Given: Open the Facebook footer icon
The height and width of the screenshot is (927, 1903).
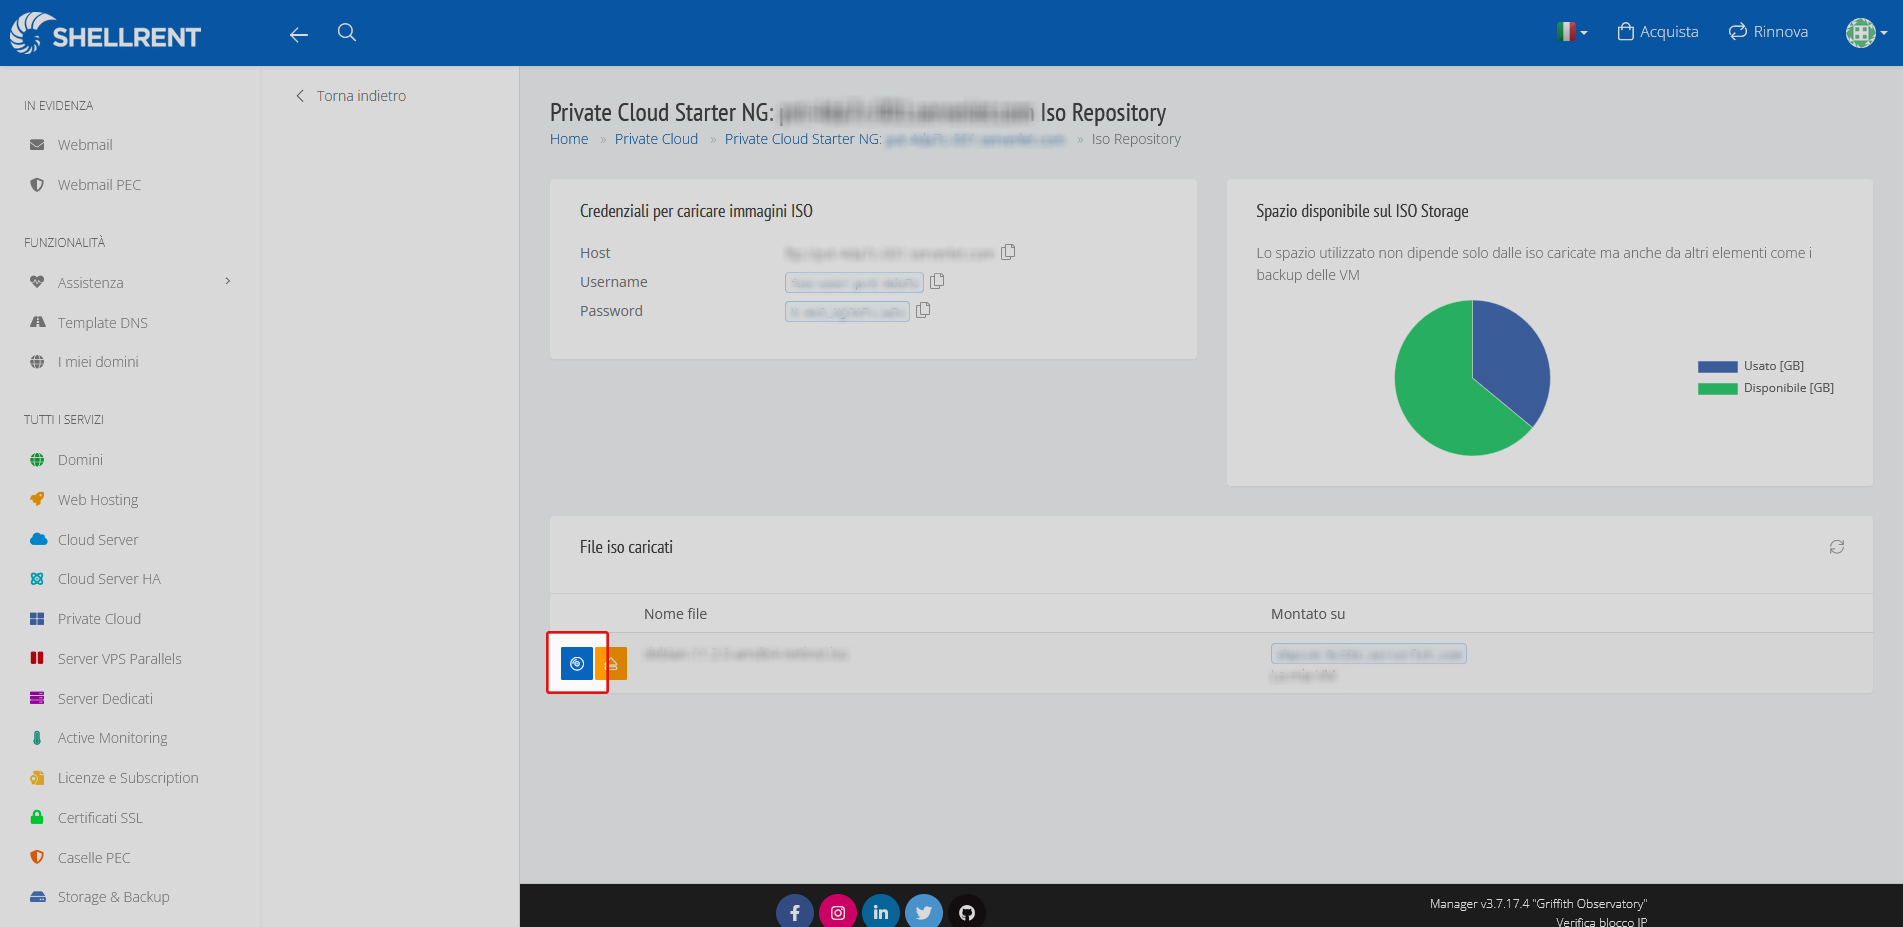Looking at the screenshot, I should coord(795,912).
